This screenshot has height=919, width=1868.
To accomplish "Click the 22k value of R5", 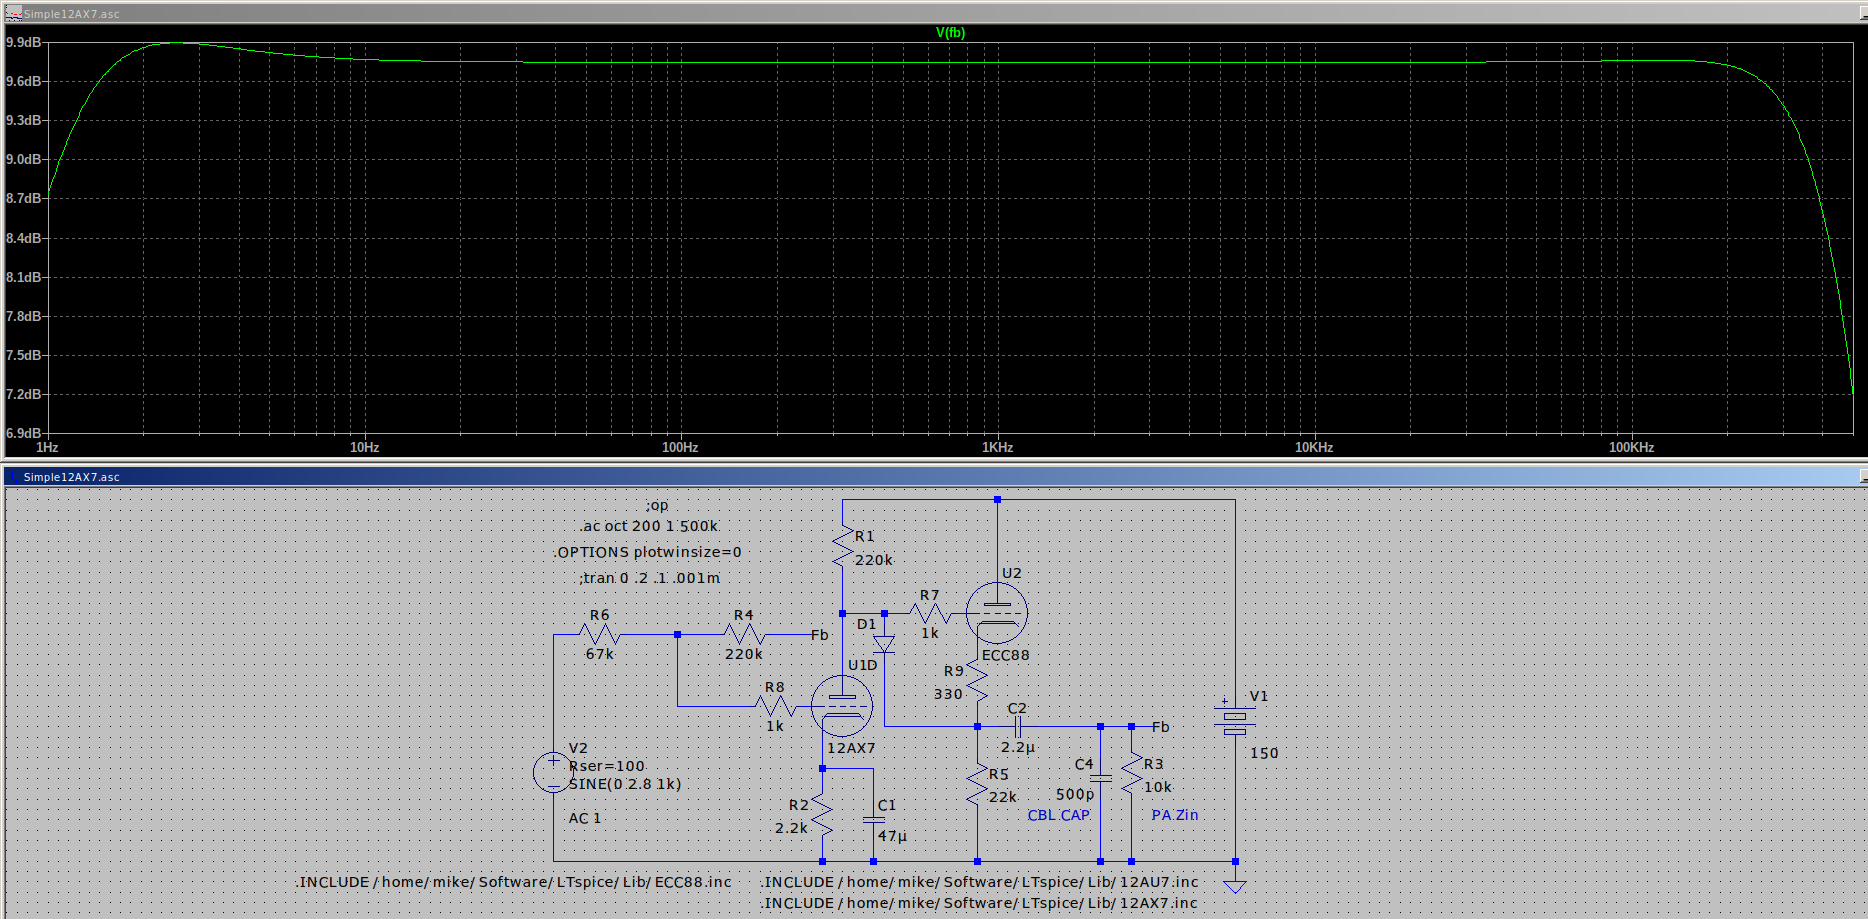I will tap(1003, 797).
